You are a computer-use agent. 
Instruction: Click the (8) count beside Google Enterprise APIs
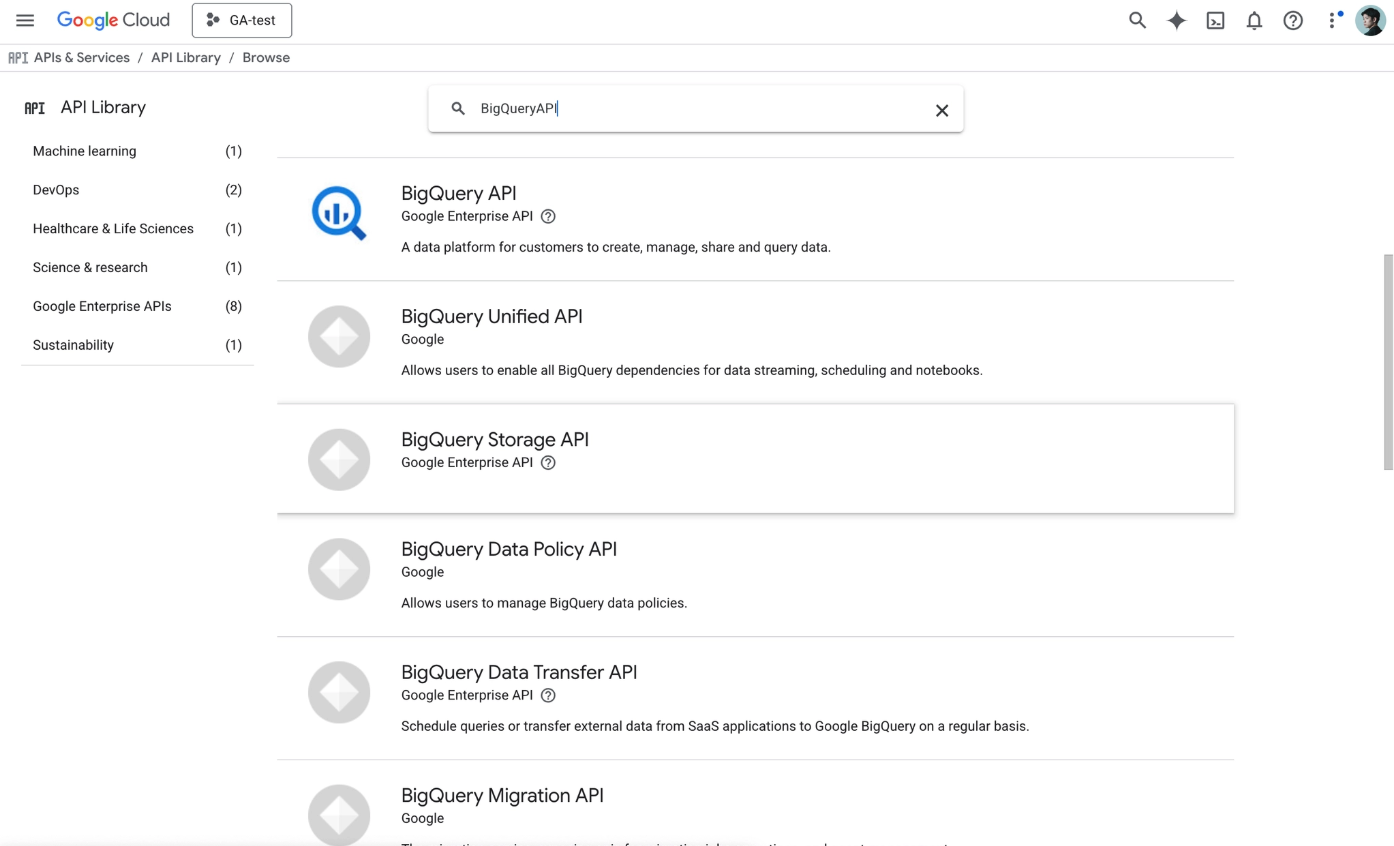(x=234, y=306)
